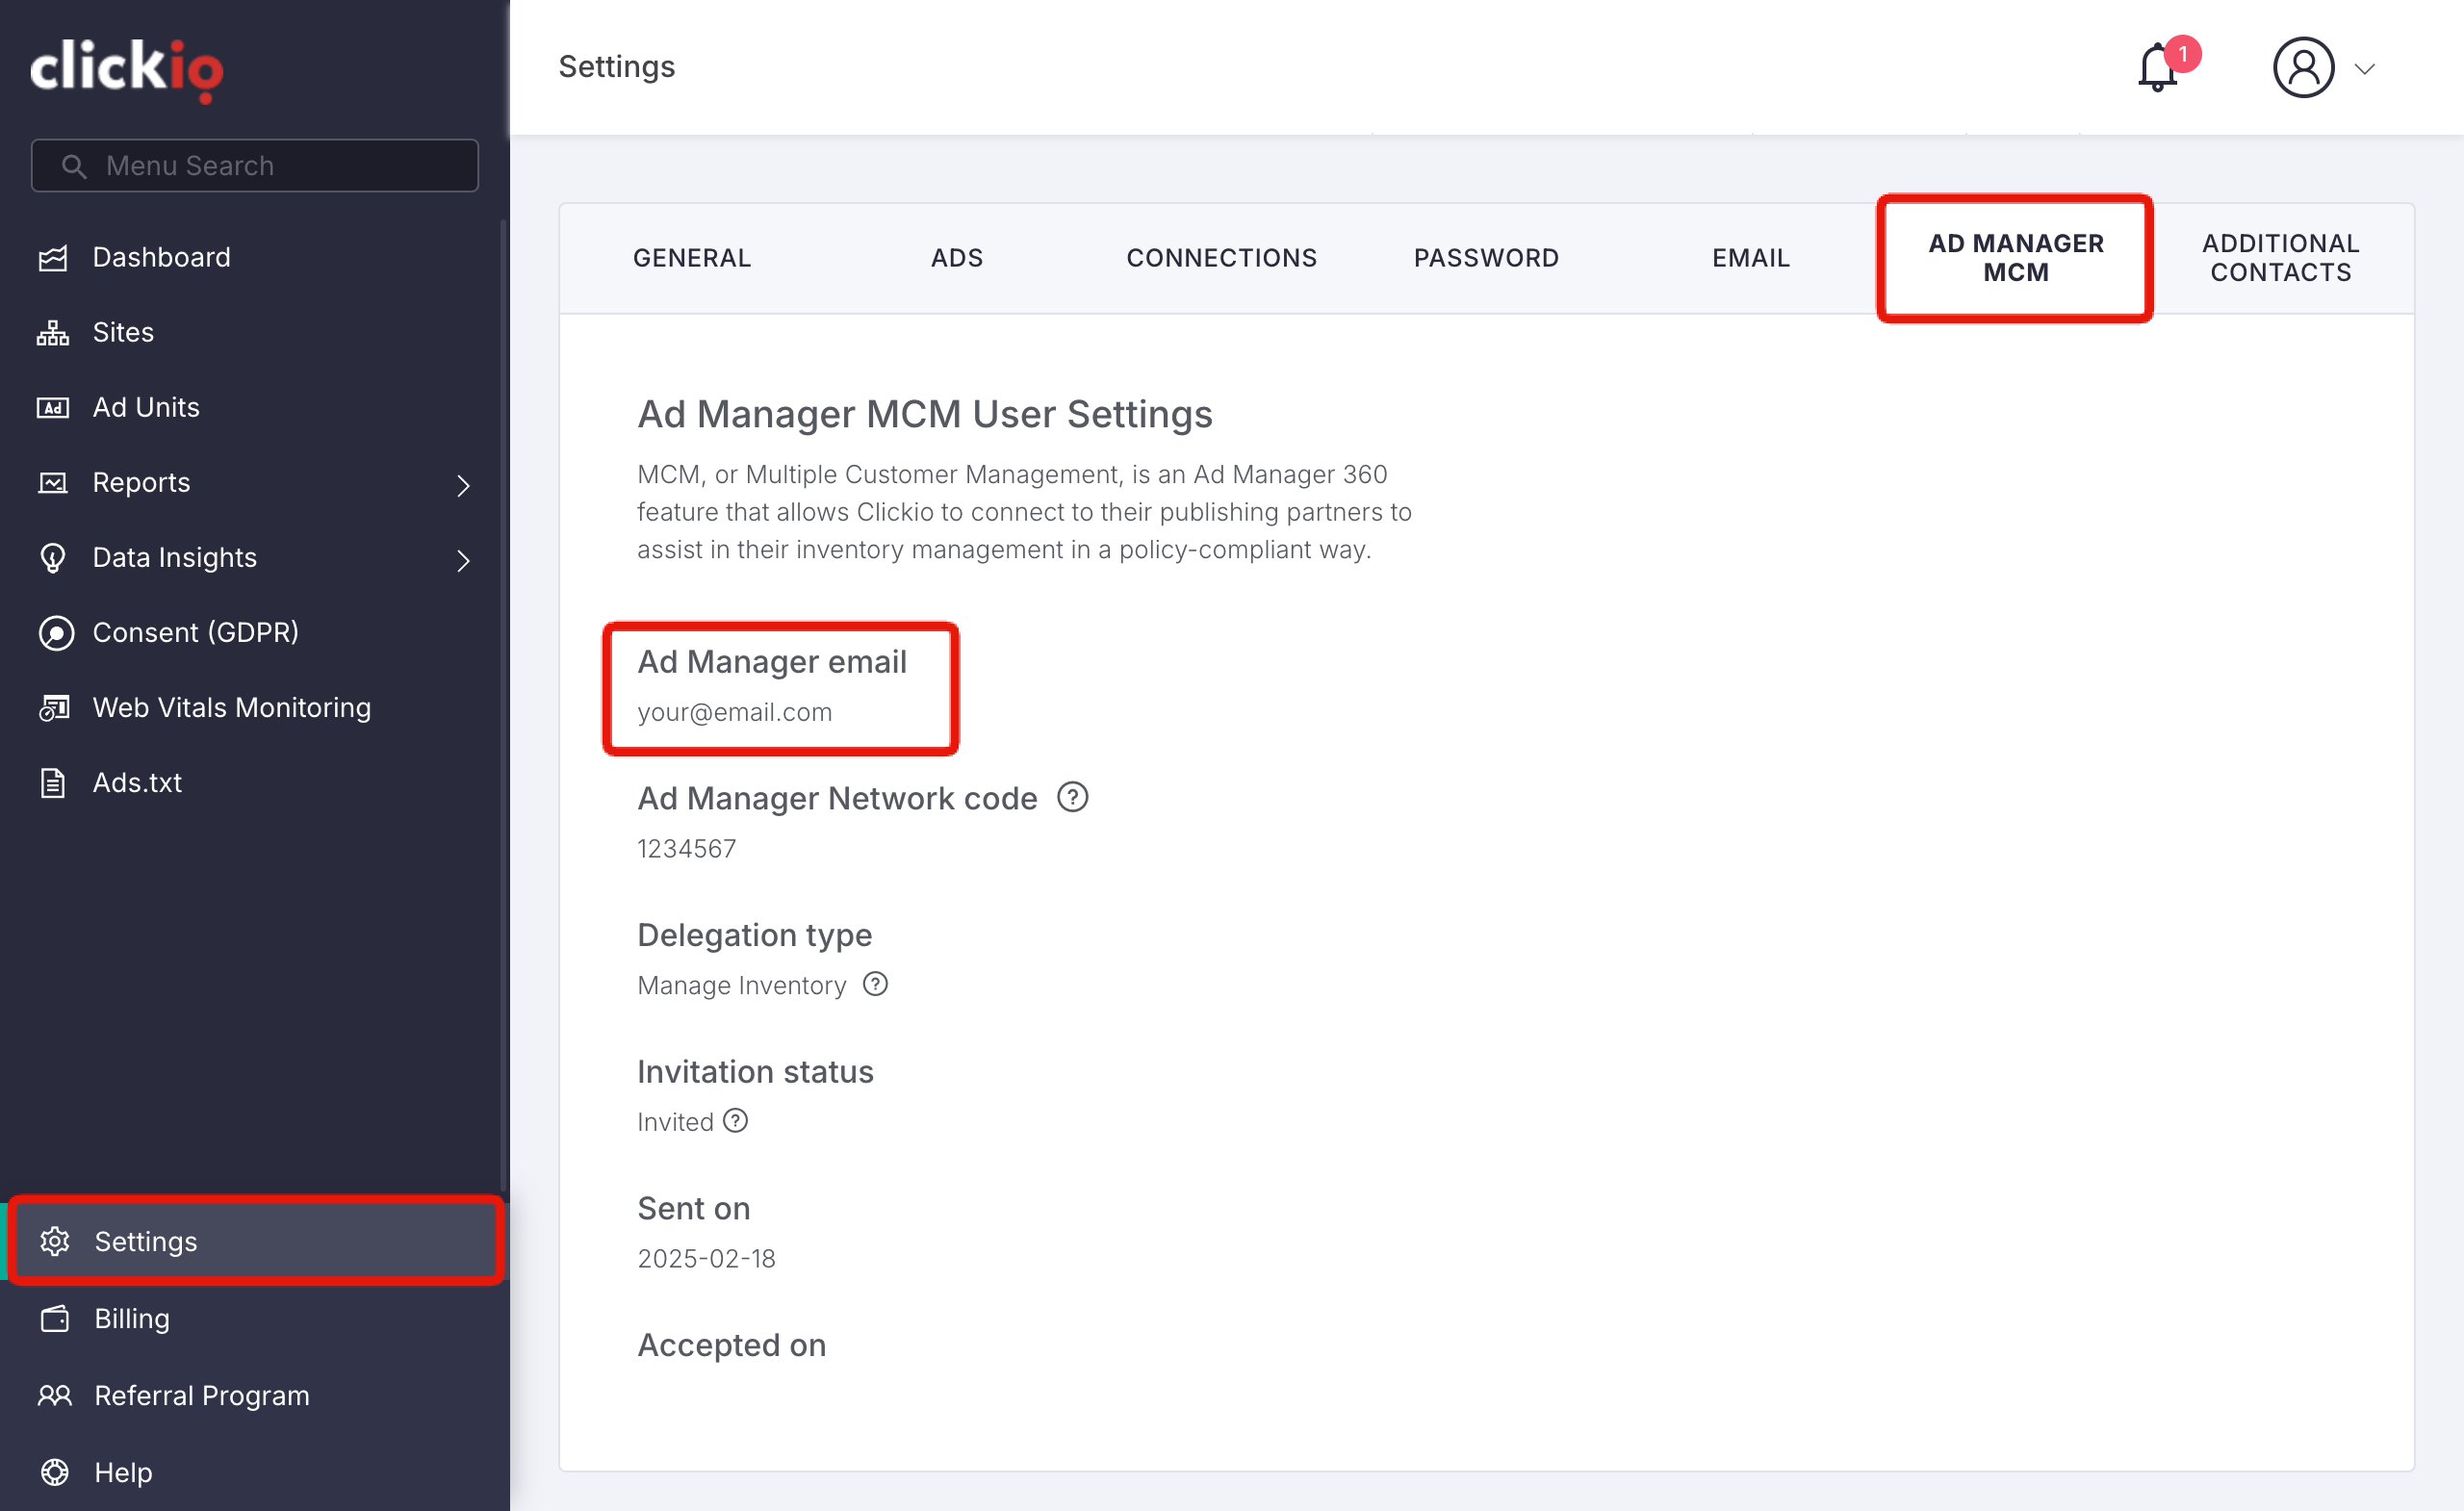The height and width of the screenshot is (1511, 2464).
Task: Click the Web Vitals Monitoring icon
Action: coord(54,708)
